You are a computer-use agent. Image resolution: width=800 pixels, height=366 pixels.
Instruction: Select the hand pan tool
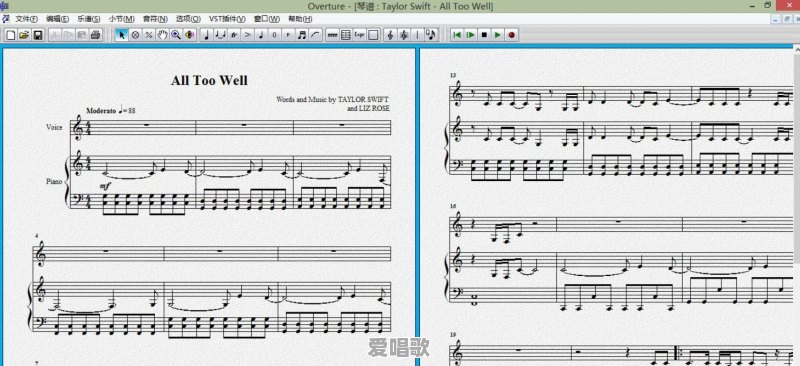click(162, 35)
